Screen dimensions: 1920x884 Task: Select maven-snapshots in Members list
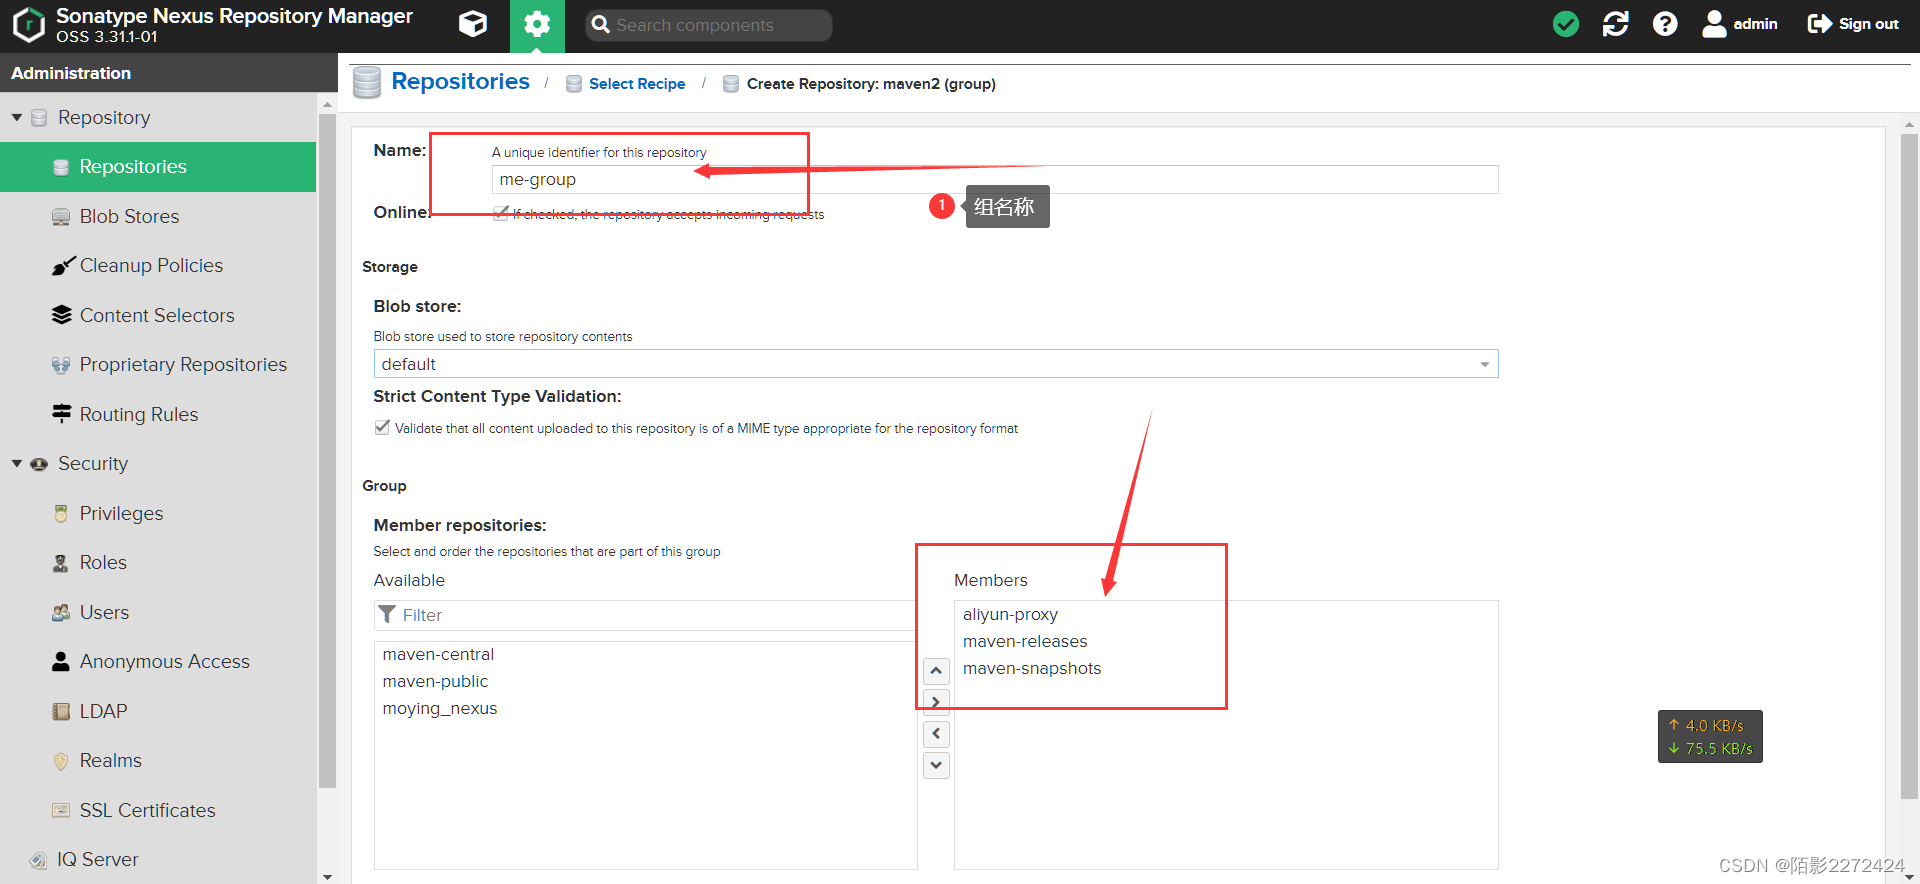(x=1032, y=669)
